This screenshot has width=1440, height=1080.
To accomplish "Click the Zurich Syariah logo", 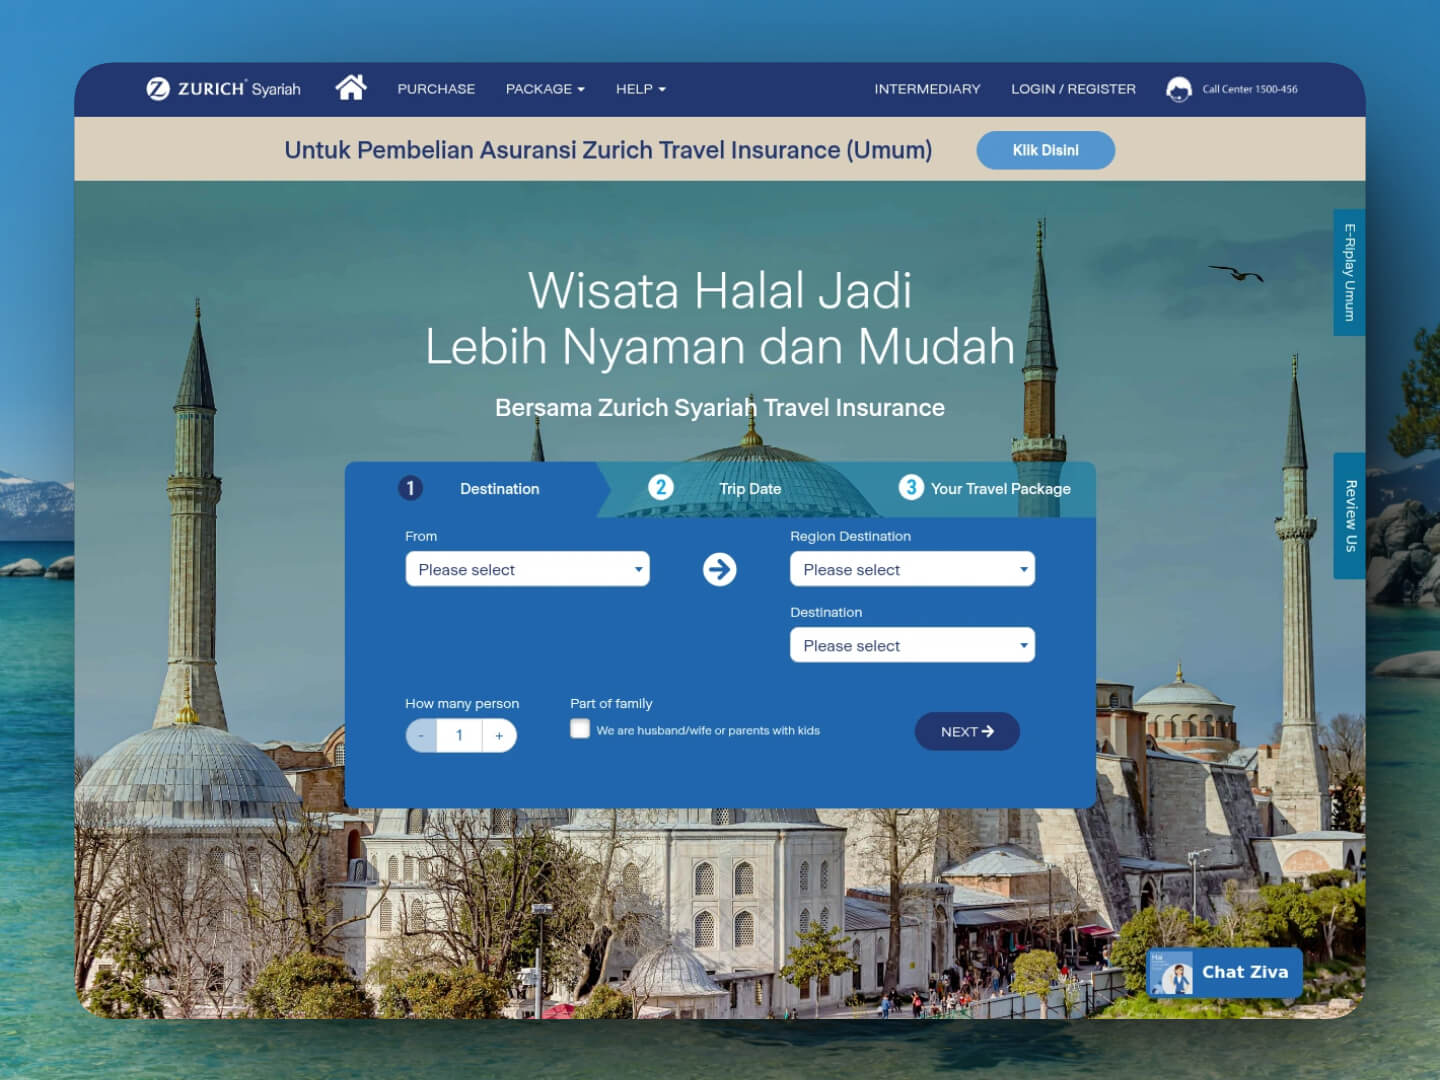I will pyautogui.click(x=223, y=89).
